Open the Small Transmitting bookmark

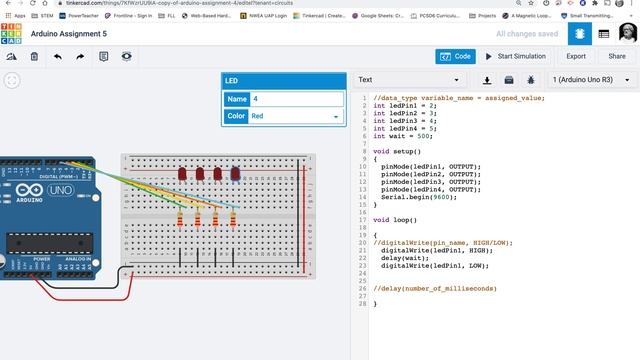[x=587, y=16]
